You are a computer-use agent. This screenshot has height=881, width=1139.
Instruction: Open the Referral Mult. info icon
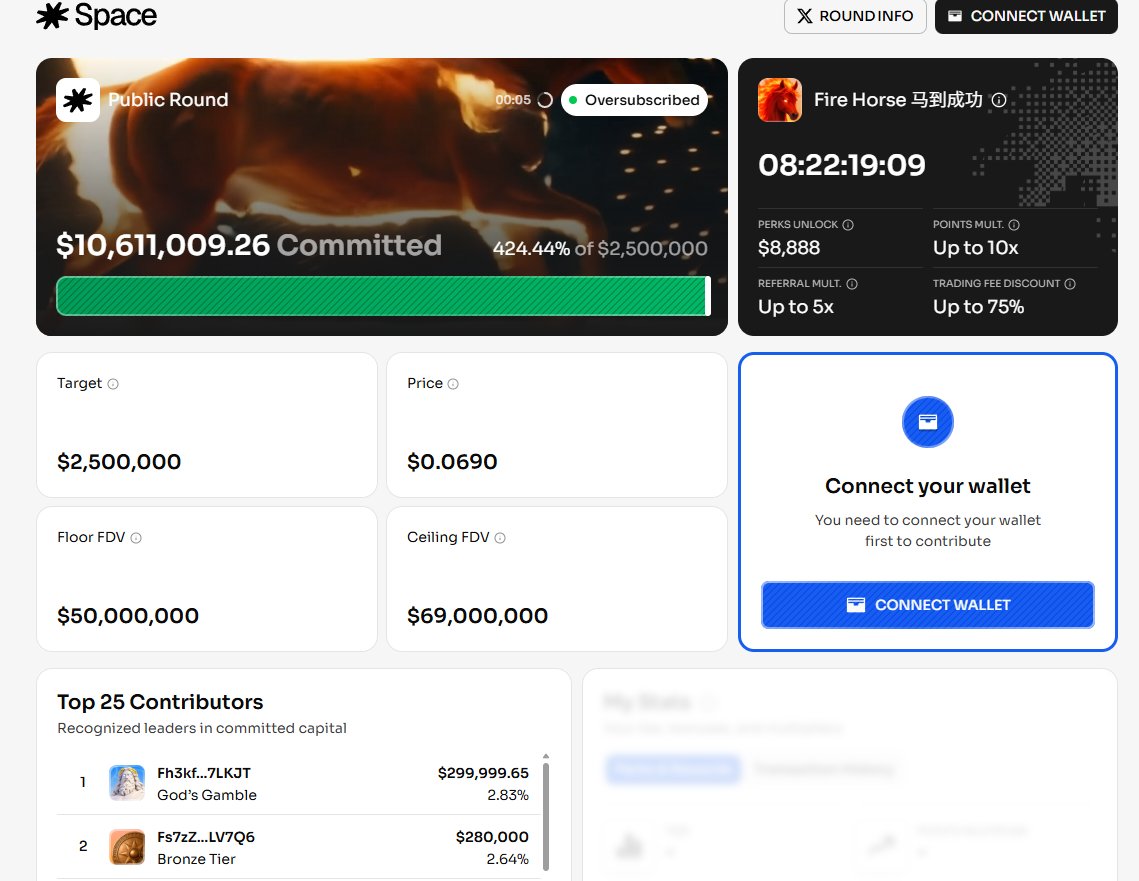852,284
